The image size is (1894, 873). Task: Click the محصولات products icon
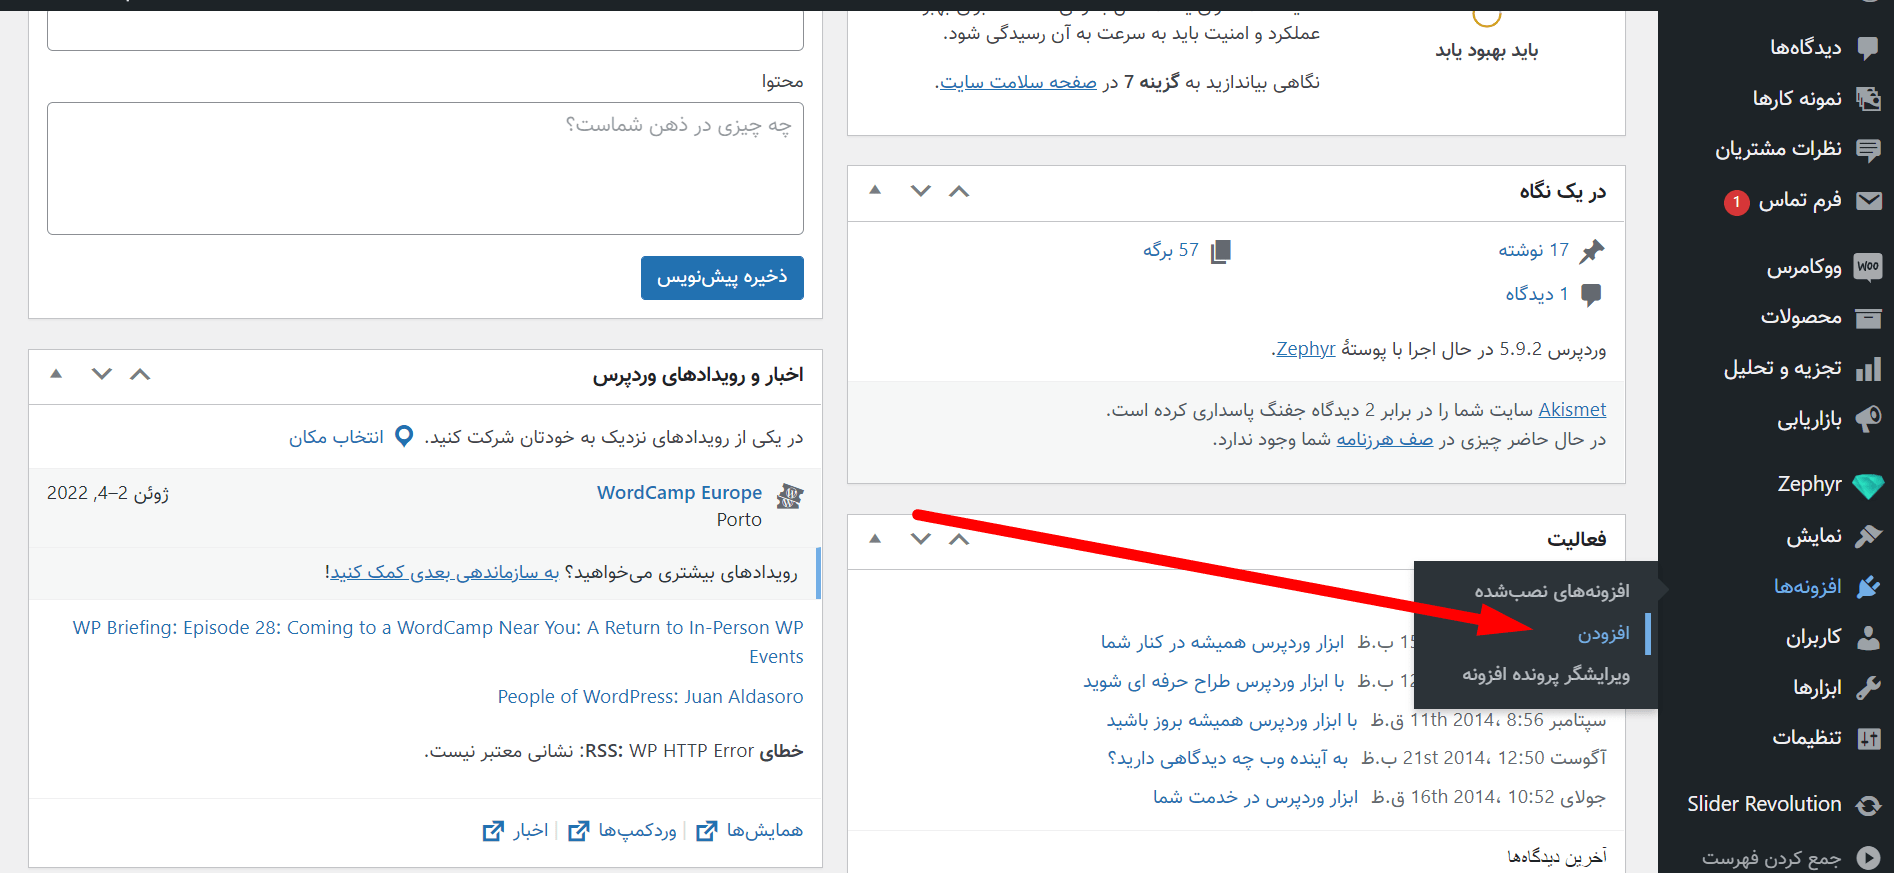click(1867, 317)
